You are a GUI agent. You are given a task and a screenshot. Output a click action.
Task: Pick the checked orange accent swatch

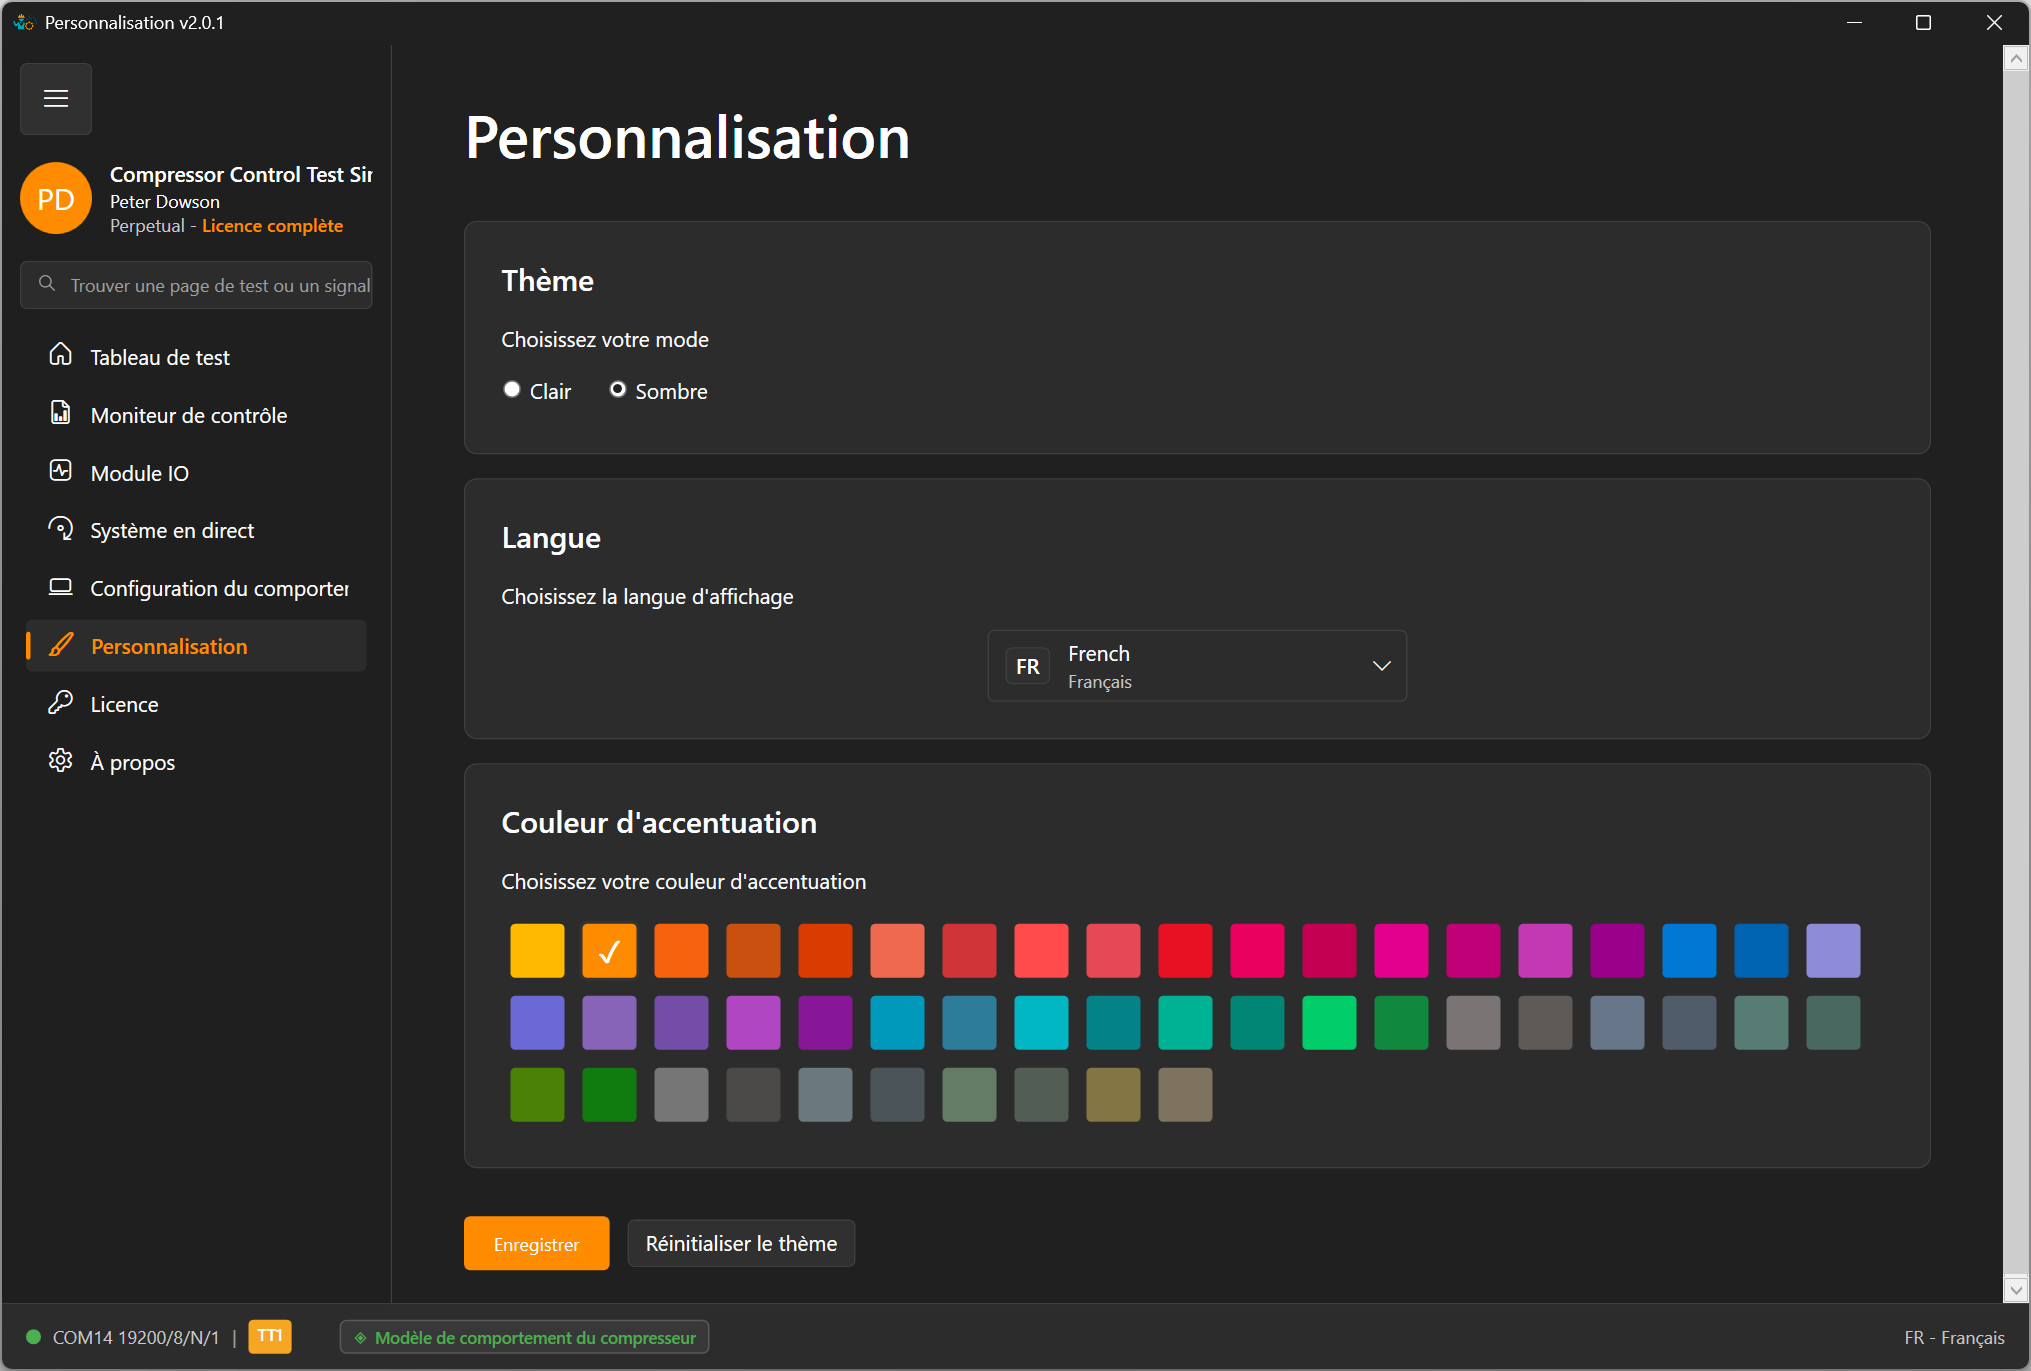[x=609, y=950]
